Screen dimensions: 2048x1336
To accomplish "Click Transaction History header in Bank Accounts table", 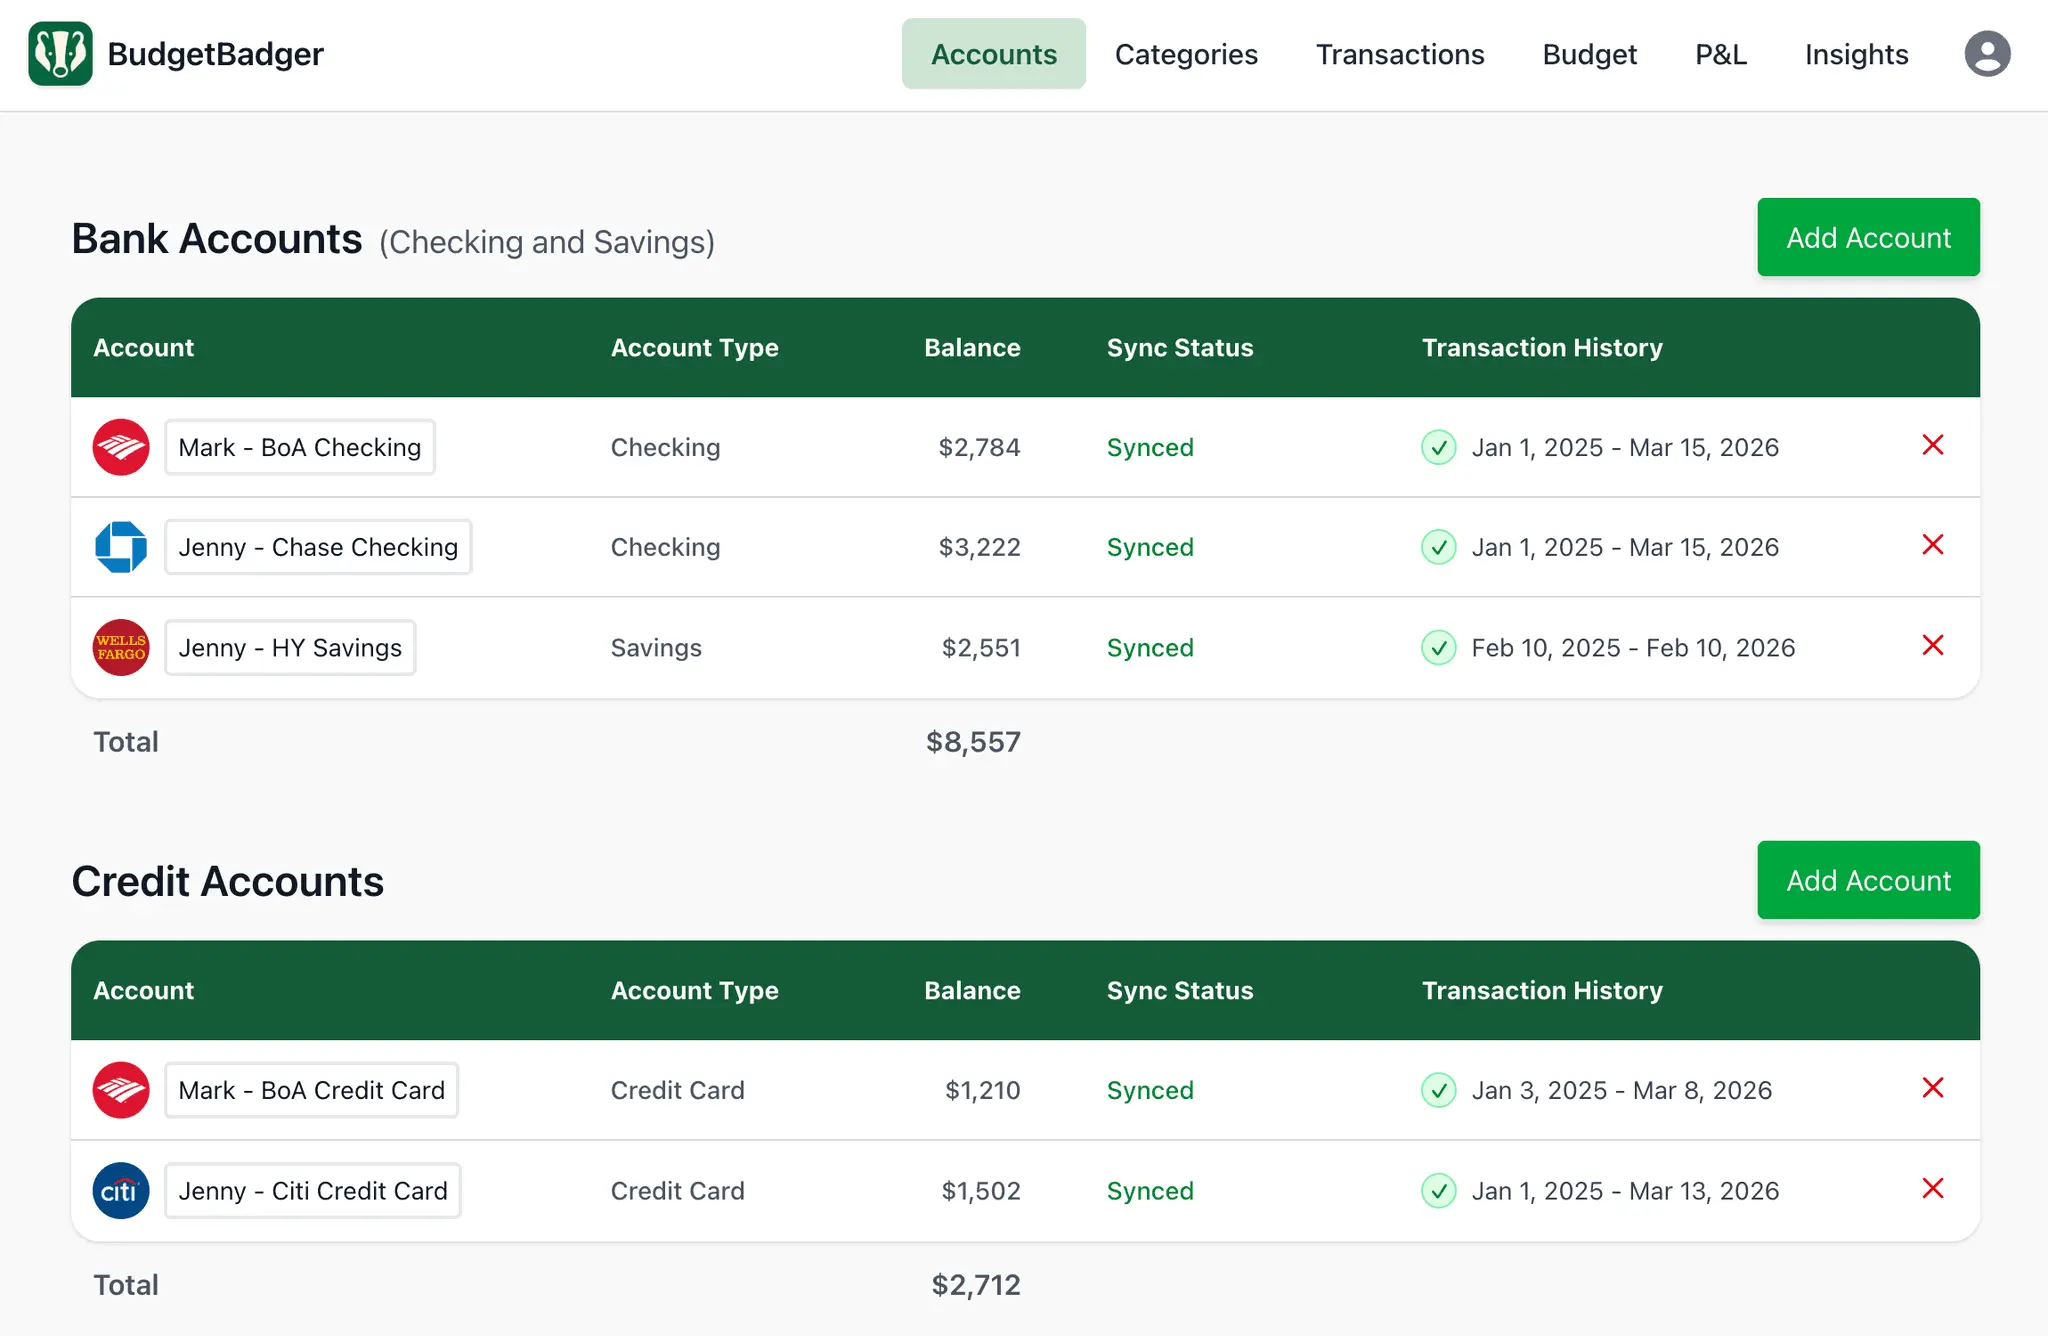I will pyautogui.click(x=1542, y=347).
